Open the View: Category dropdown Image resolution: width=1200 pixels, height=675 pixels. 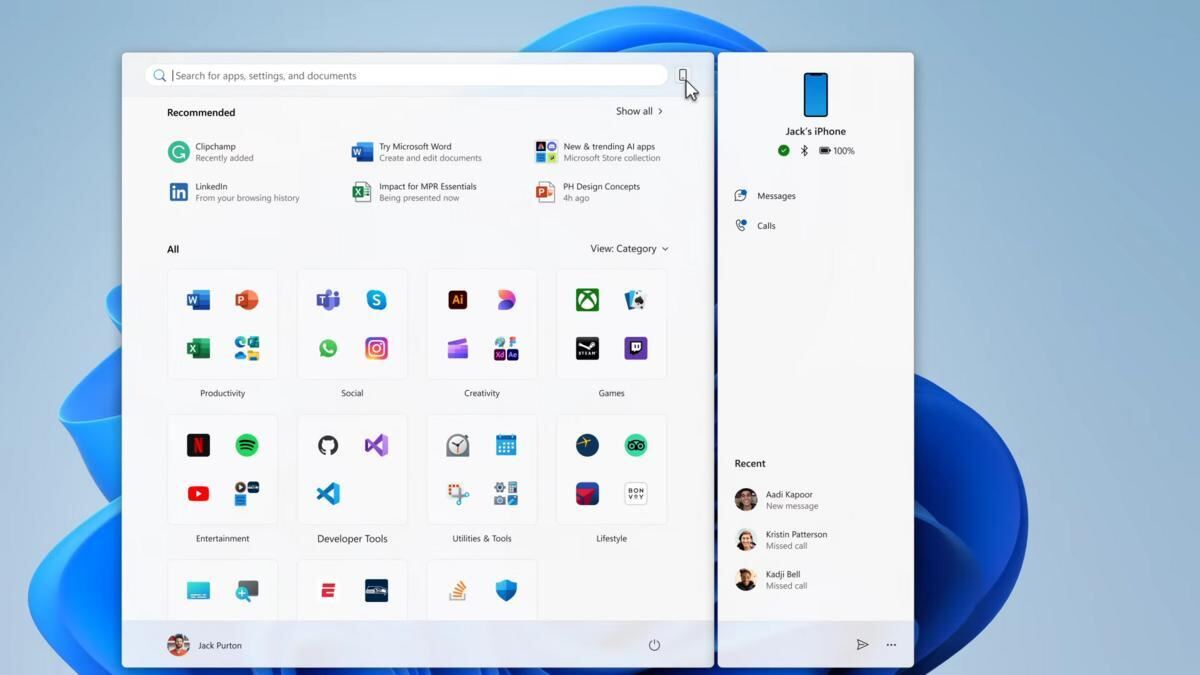pyautogui.click(x=629, y=249)
